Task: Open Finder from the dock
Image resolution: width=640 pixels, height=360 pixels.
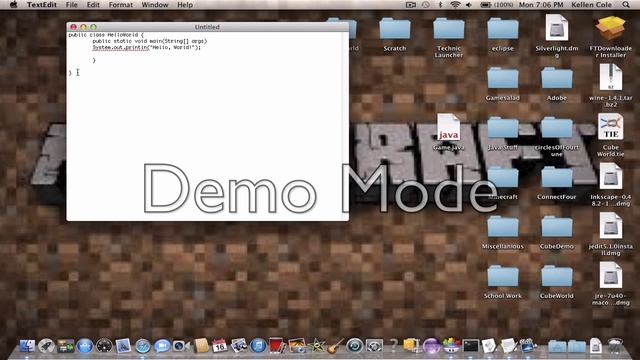Action: coord(27,346)
